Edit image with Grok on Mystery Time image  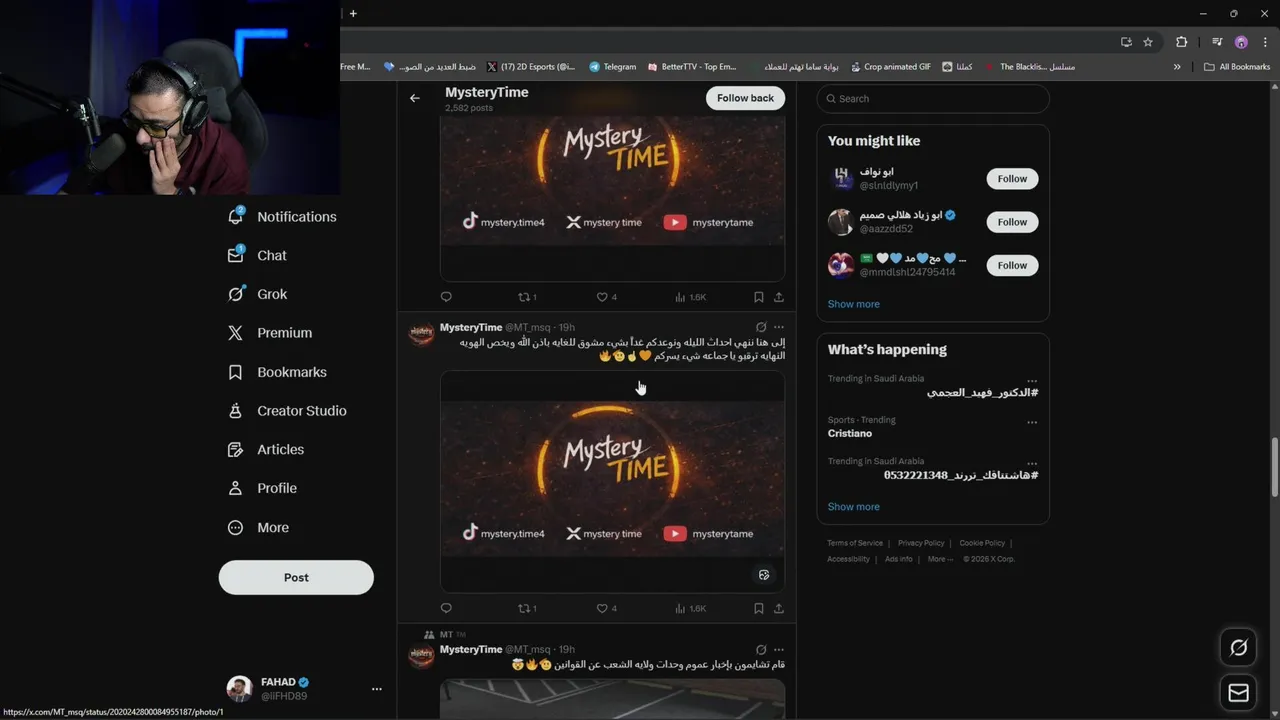click(x=764, y=575)
